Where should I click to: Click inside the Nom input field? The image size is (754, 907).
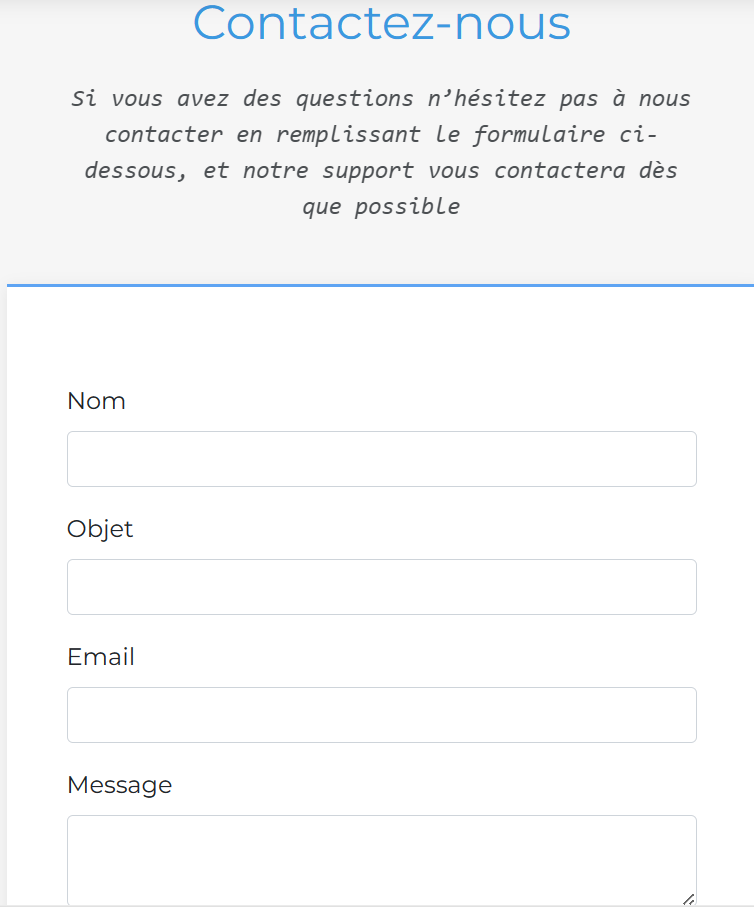(x=380, y=458)
